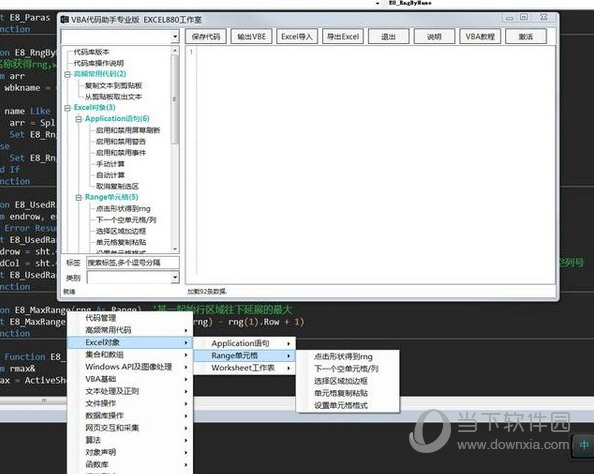594x474 pixels.
Task: Open the 算法 submenu
Action: [x=130, y=440]
